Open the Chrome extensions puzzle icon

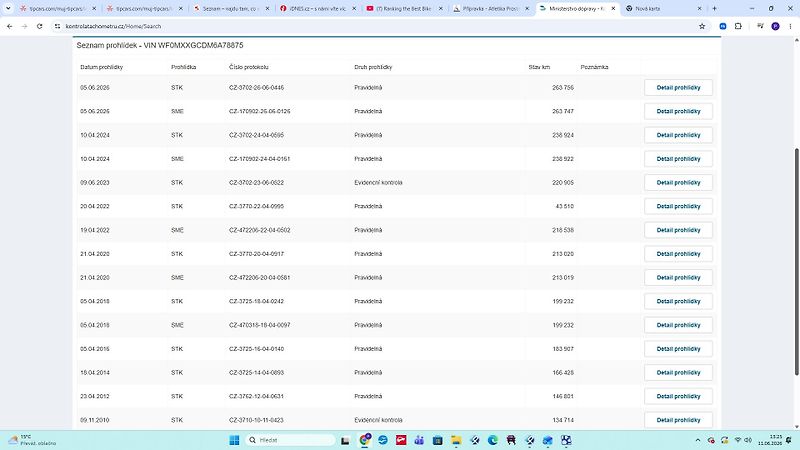click(x=738, y=26)
